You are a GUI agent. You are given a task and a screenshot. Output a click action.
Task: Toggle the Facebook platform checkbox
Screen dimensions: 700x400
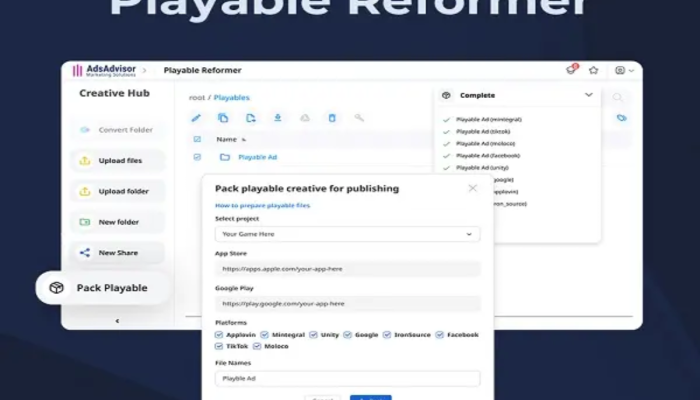[441, 335]
